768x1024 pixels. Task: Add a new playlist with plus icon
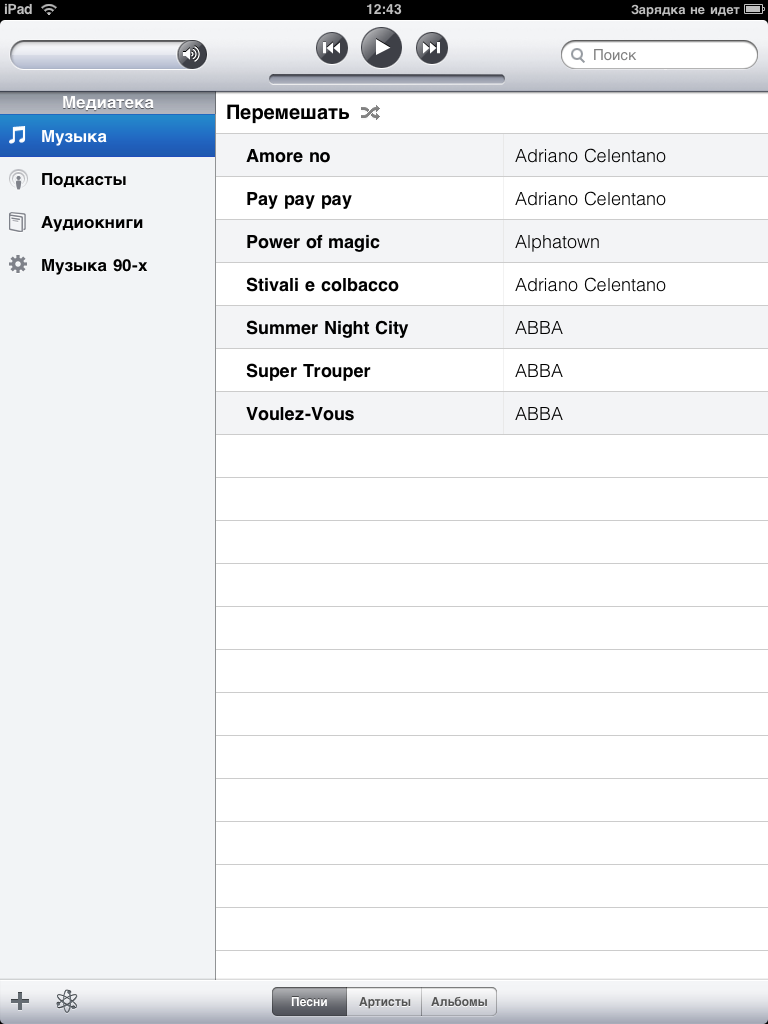click(20, 1000)
